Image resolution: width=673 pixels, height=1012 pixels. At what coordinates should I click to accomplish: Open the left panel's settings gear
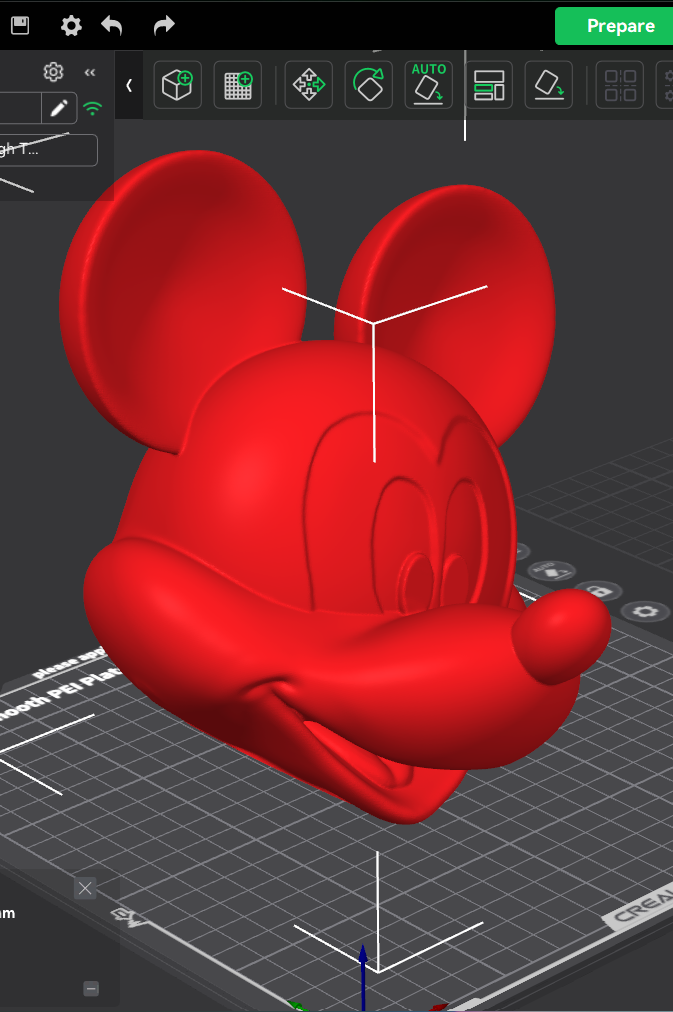coord(54,72)
